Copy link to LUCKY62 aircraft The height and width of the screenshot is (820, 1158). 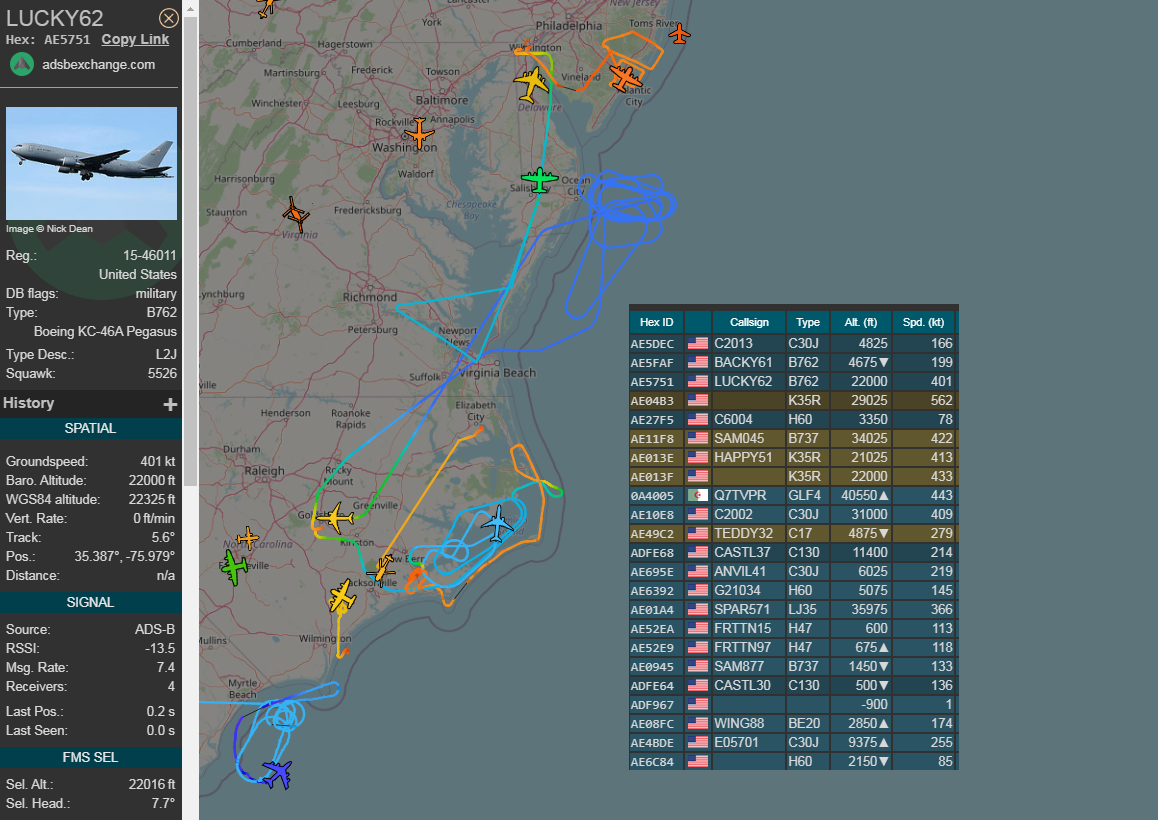(x=135, y=40)
